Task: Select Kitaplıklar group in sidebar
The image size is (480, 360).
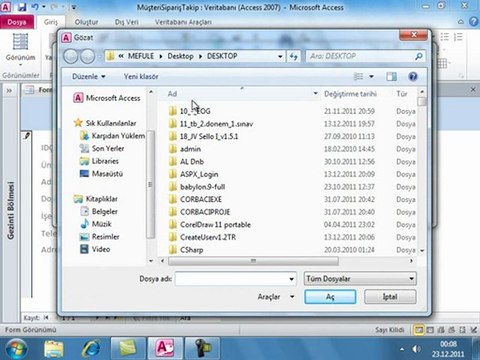Action: pyautogui.click(x=96, y=199)
